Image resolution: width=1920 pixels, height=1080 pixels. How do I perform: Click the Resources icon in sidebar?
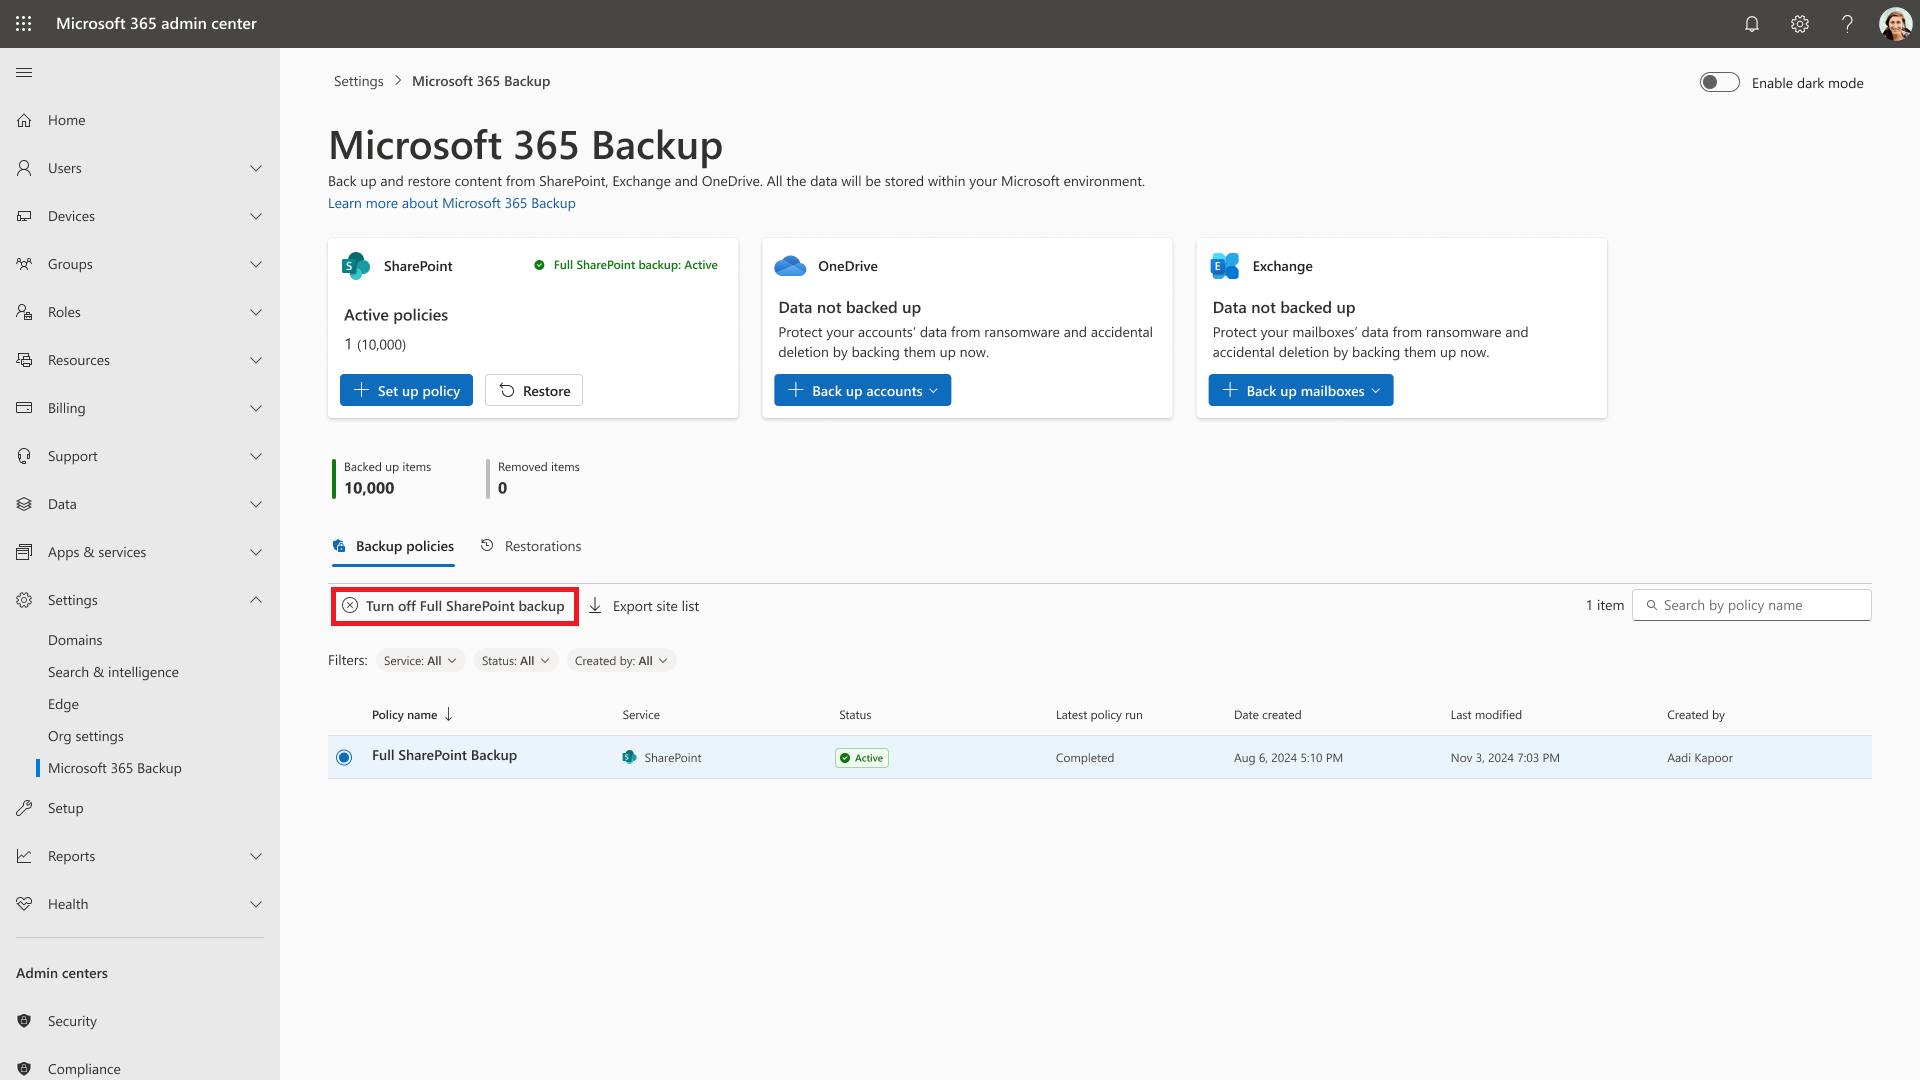point(24,360)
